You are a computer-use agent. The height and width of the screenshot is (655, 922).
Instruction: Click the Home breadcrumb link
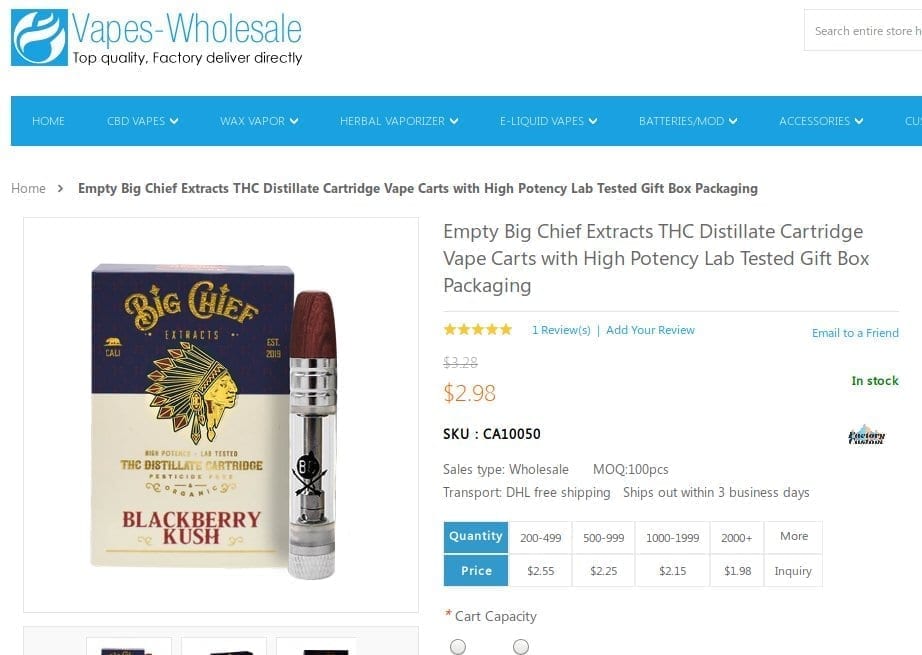[28, 188]
